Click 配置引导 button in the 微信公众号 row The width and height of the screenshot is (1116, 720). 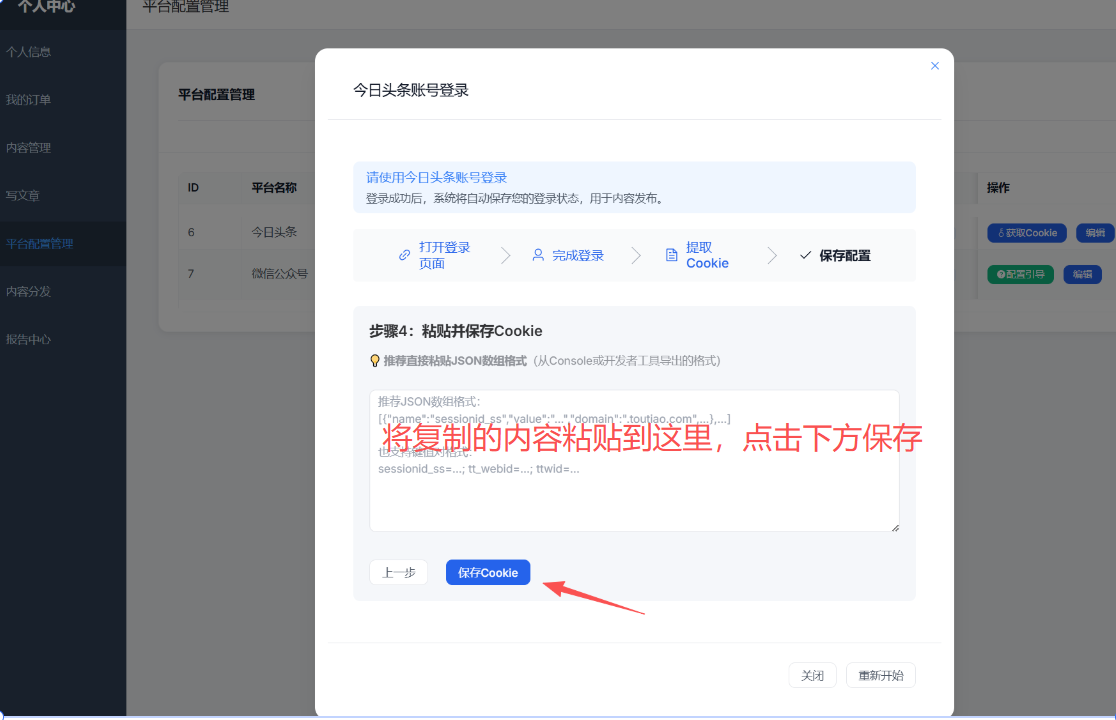pyautogui.click(x=1020, y=274)
